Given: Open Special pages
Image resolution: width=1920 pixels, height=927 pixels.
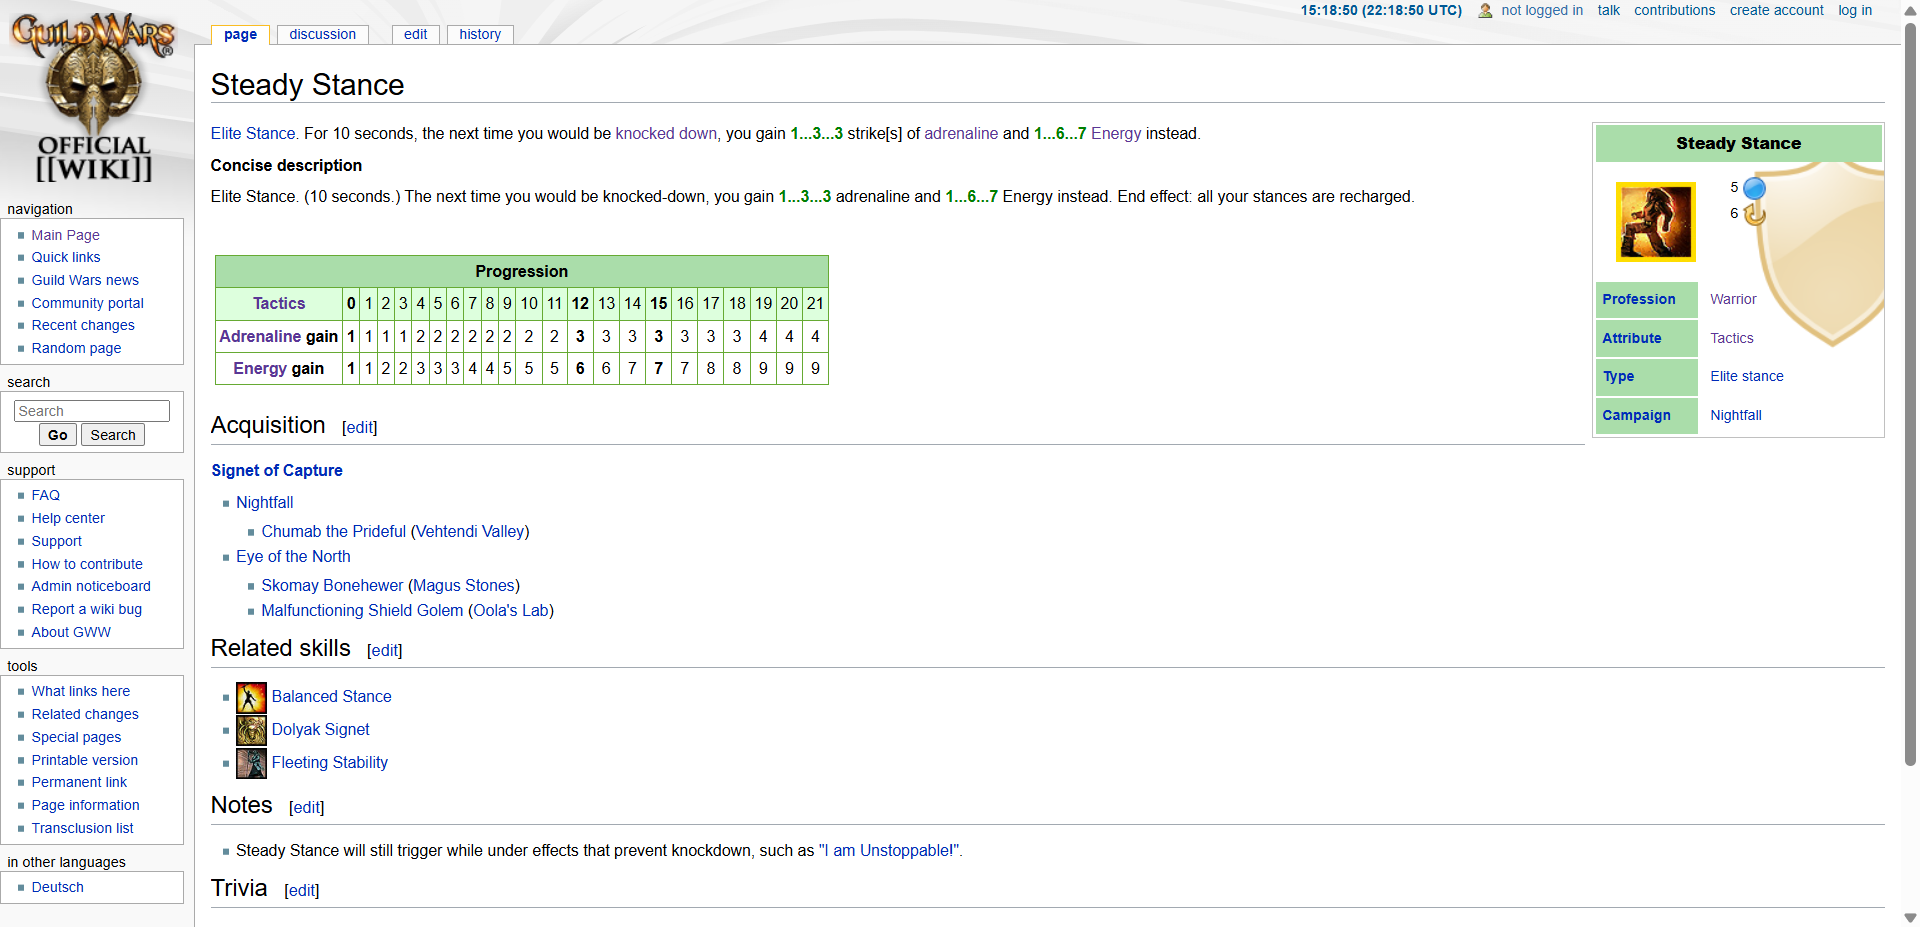Looking at the screenshot, I should pos(76,737).
